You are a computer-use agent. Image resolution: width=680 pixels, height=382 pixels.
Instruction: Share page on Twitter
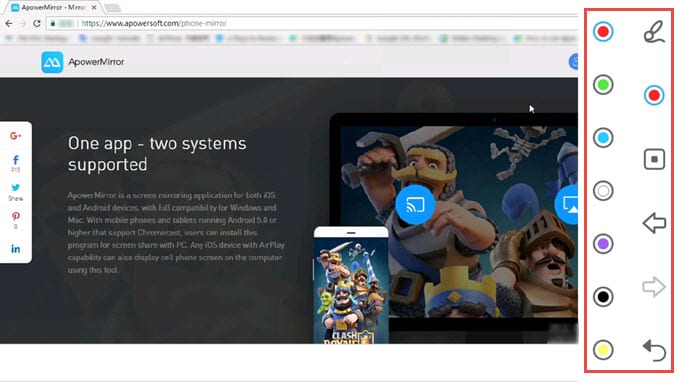[16, 192]
